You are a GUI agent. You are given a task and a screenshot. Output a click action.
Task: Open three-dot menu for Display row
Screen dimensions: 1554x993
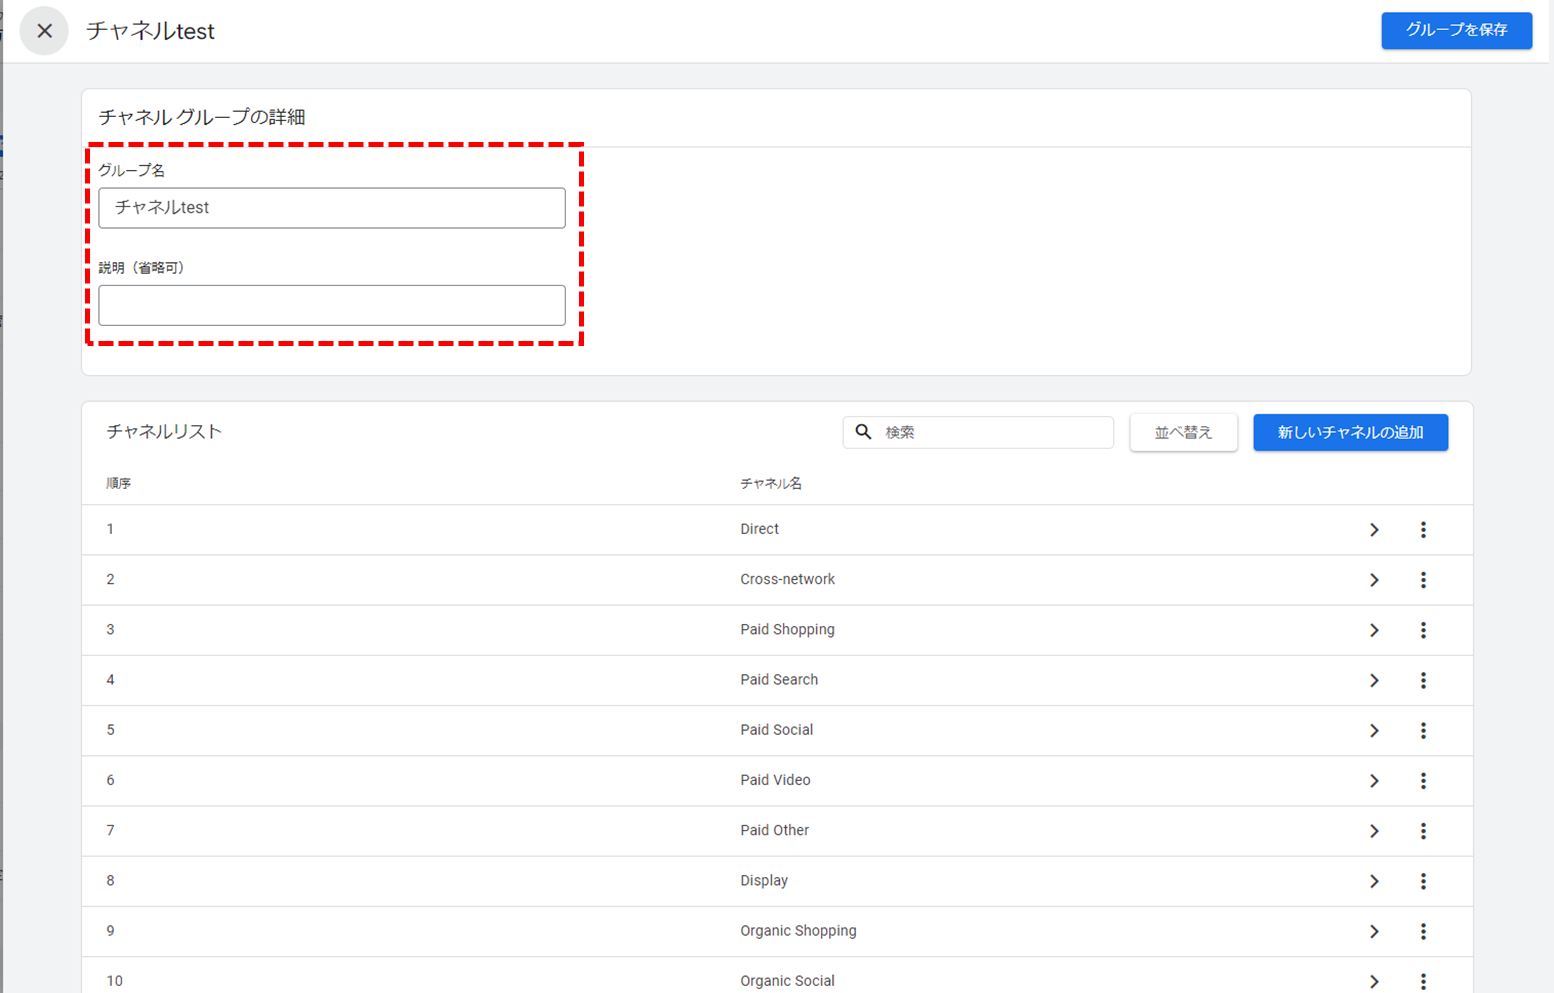pyautogui.click(x=1423, y=881)
